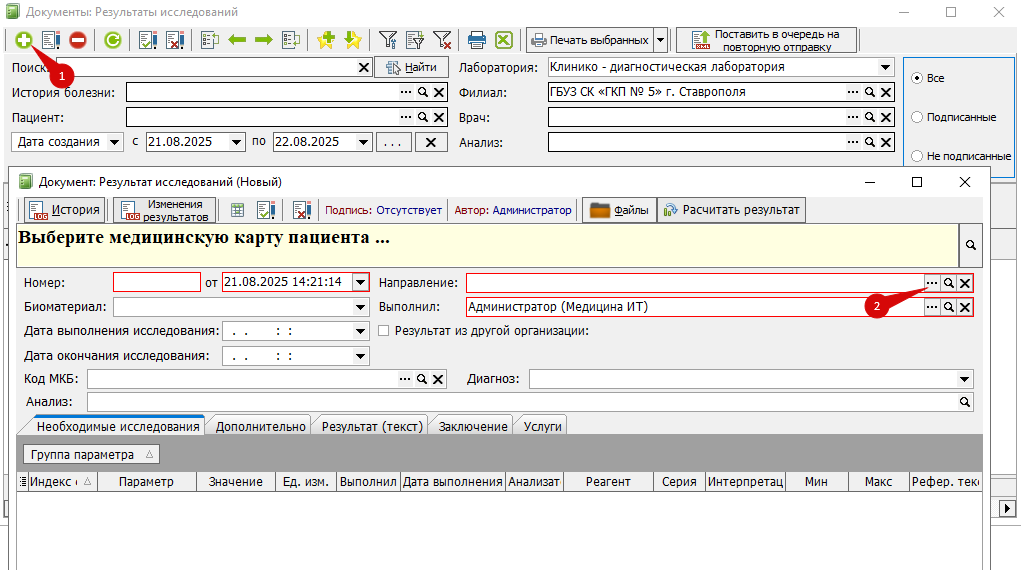Click the red delete record icon
The image size is (1021, 570).
pos(77,40)
